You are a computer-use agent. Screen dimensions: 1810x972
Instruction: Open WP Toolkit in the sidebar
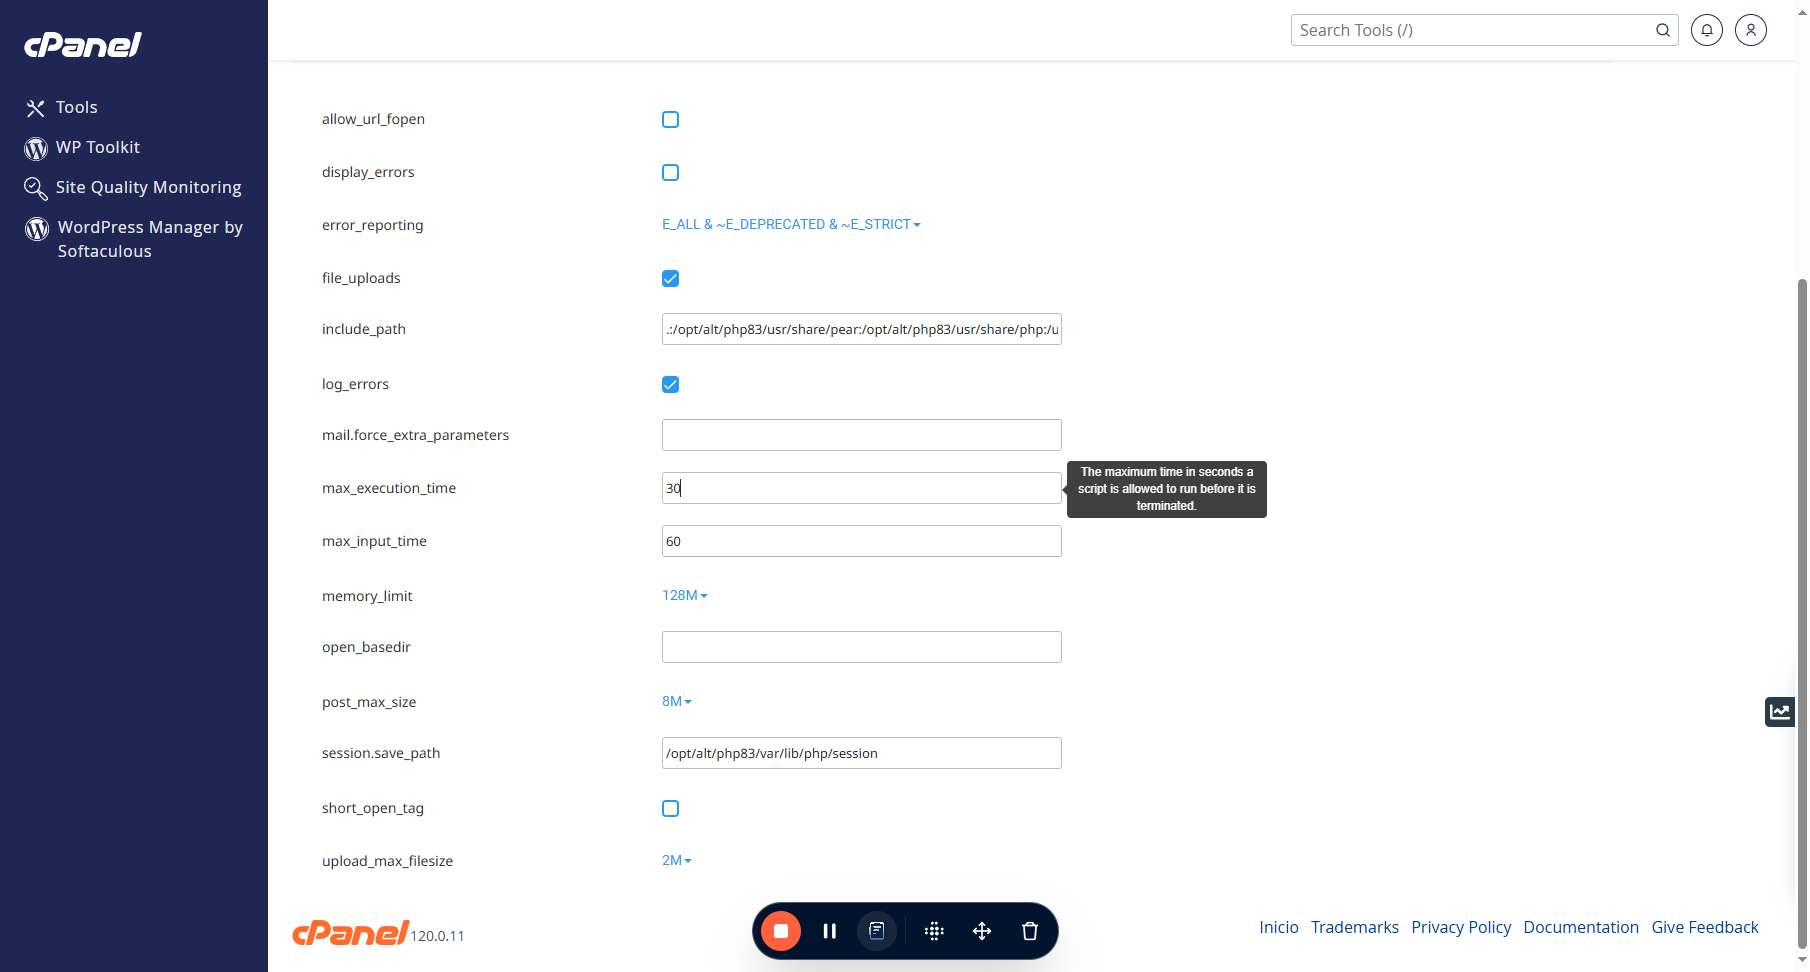pyautogui.click(x=97, y=147)
